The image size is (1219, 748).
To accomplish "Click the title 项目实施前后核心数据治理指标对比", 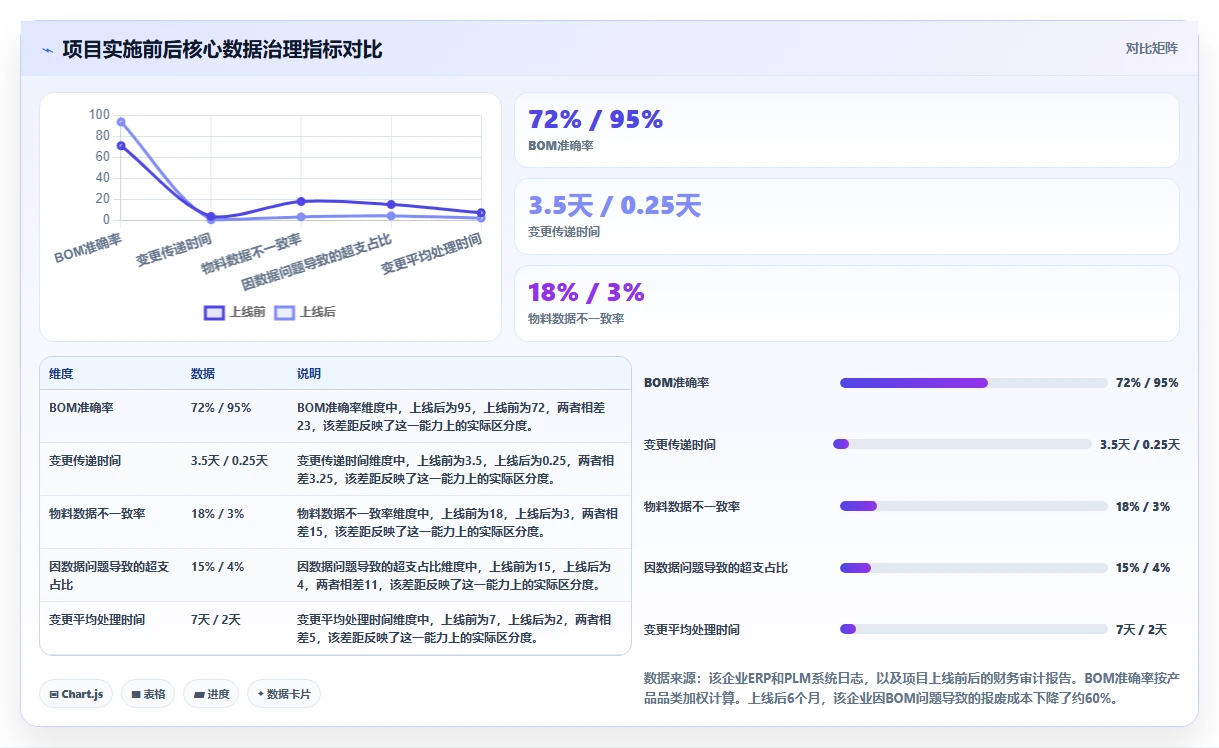I will click(x=222, y=50).
